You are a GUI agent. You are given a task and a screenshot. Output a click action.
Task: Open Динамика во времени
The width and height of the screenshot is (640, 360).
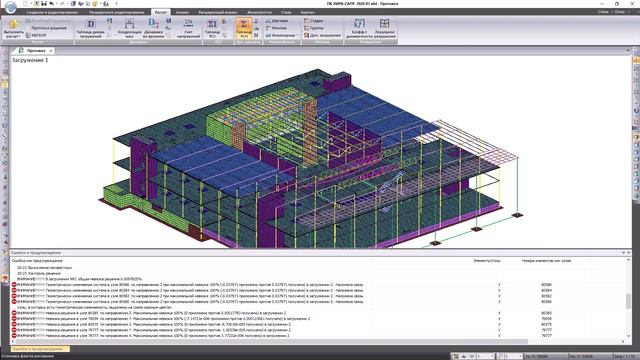[x=153, y=28]
